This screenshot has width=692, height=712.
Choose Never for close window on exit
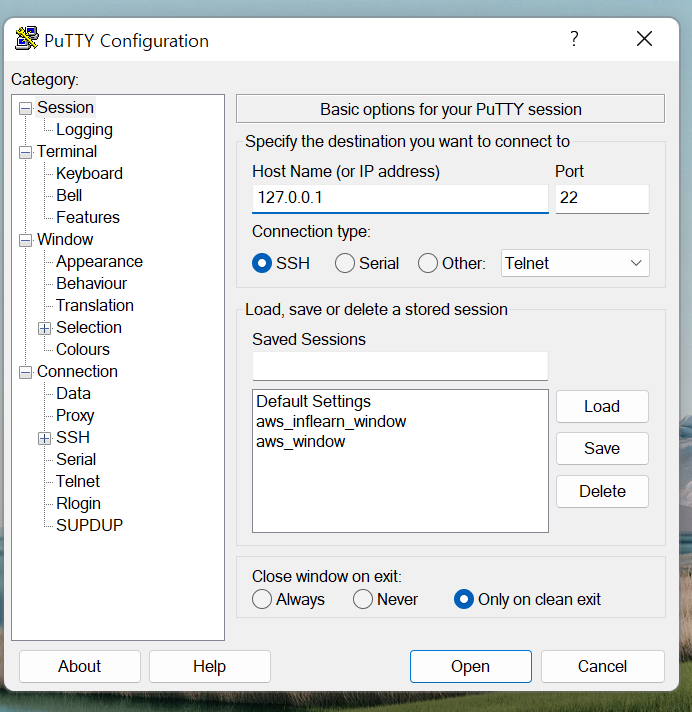363,599
